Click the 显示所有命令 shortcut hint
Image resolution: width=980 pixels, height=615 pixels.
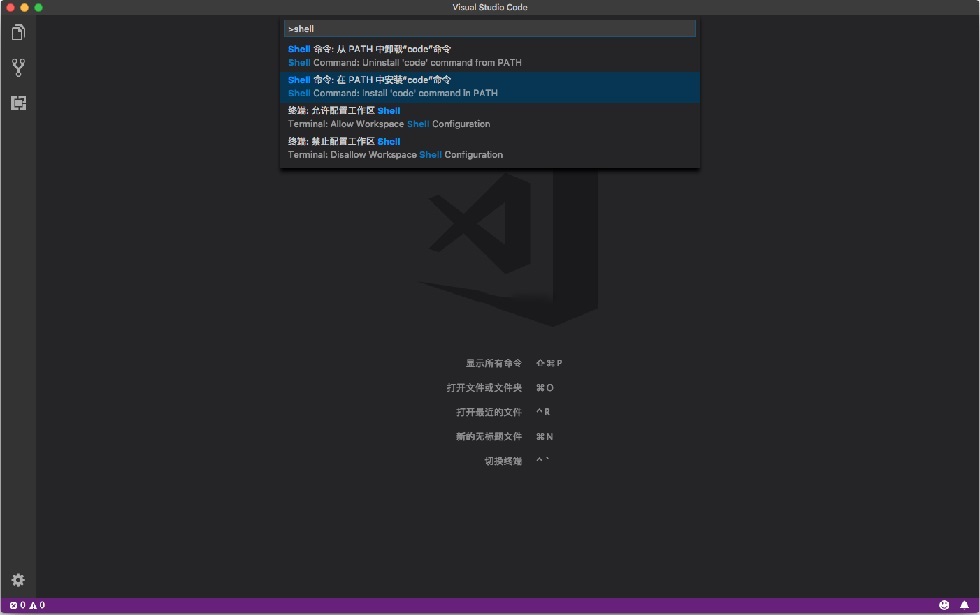pyautogui.click(x=493, y=363)
